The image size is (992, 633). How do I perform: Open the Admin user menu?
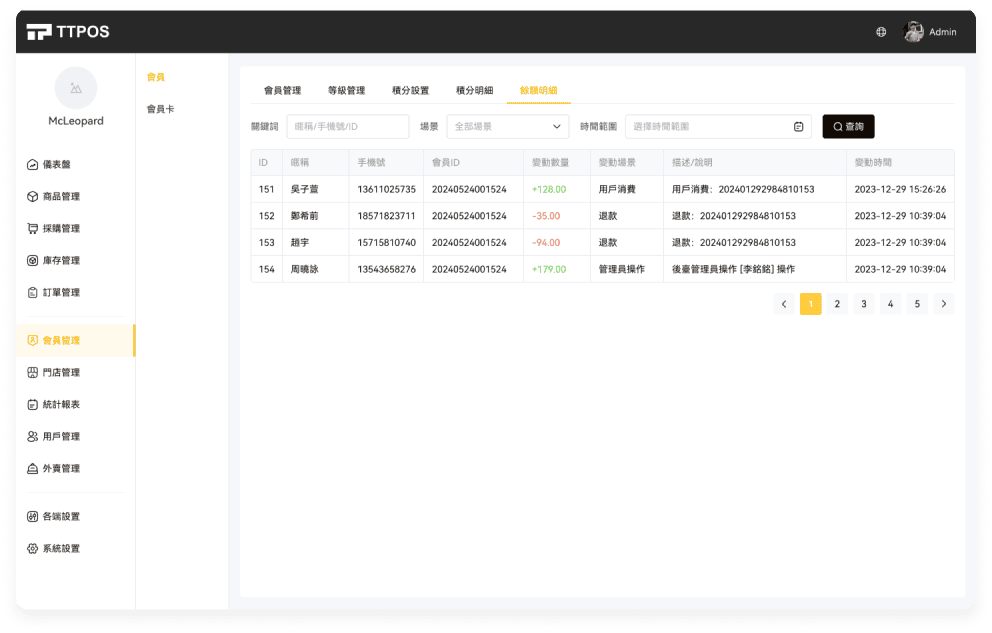pyautogui.click(x=930, y=32)
